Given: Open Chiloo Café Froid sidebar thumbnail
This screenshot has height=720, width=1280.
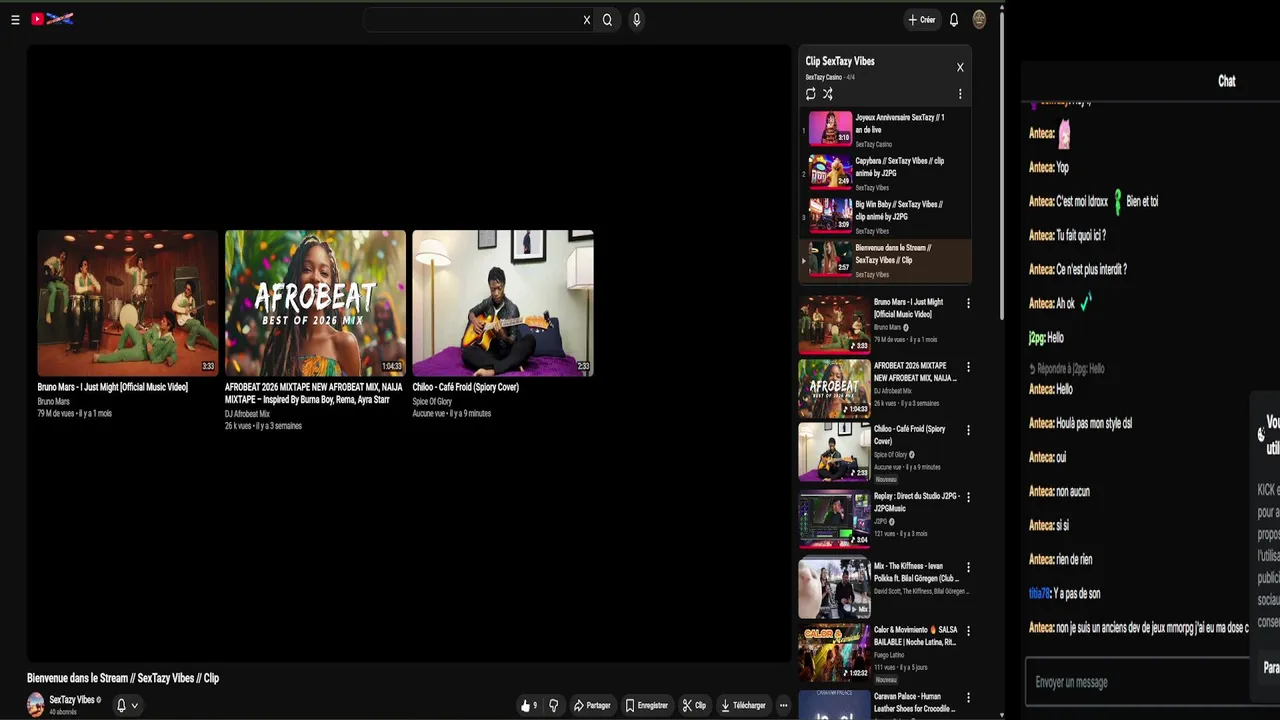Looking at the screenshot, I should tap(834, 452).
